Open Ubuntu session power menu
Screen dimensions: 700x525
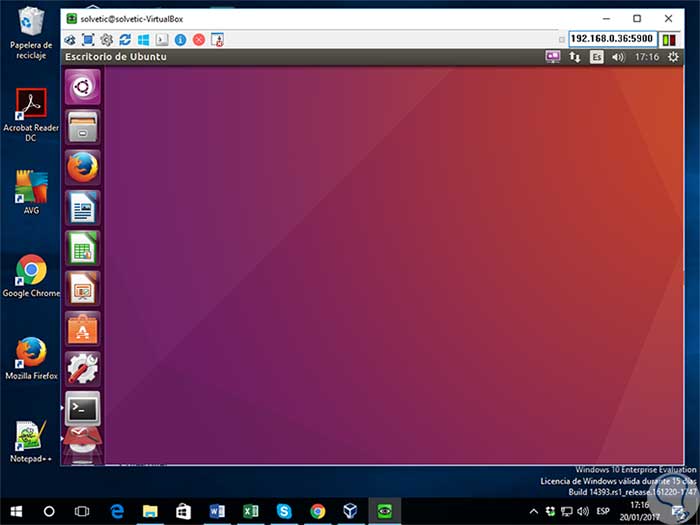(673, 57)
